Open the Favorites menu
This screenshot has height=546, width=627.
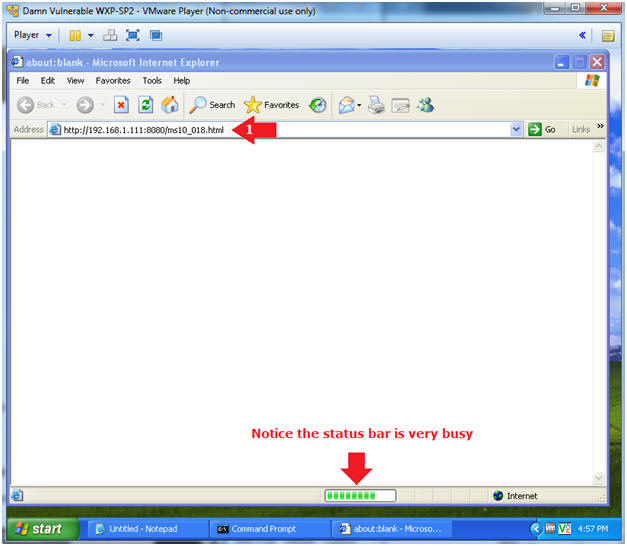(113, 81)
